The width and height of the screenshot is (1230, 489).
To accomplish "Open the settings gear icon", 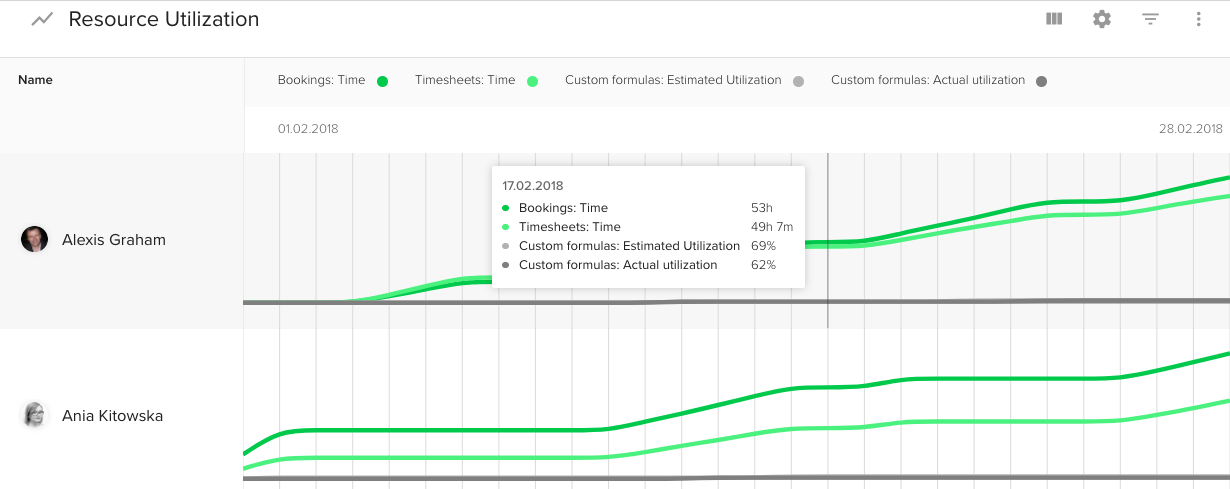I will pos(1102,19).
